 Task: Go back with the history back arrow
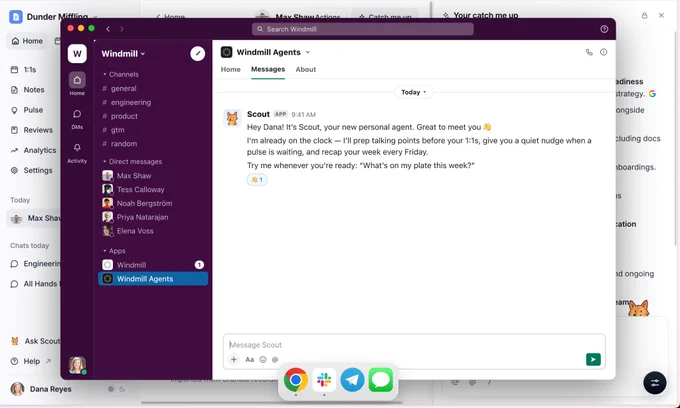pos(108,29)
